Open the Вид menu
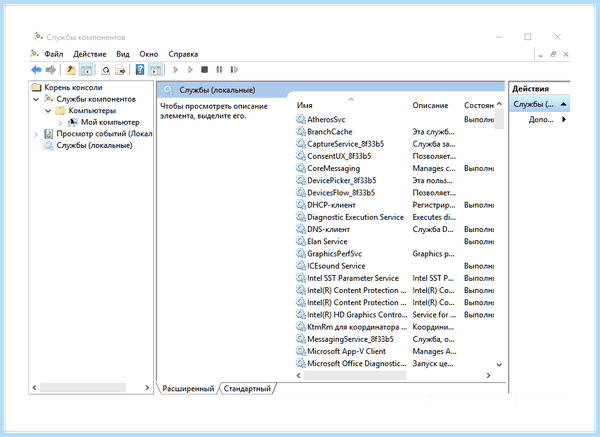The height and width of the screenshot is (437, 600). click(x=123, y=54)
